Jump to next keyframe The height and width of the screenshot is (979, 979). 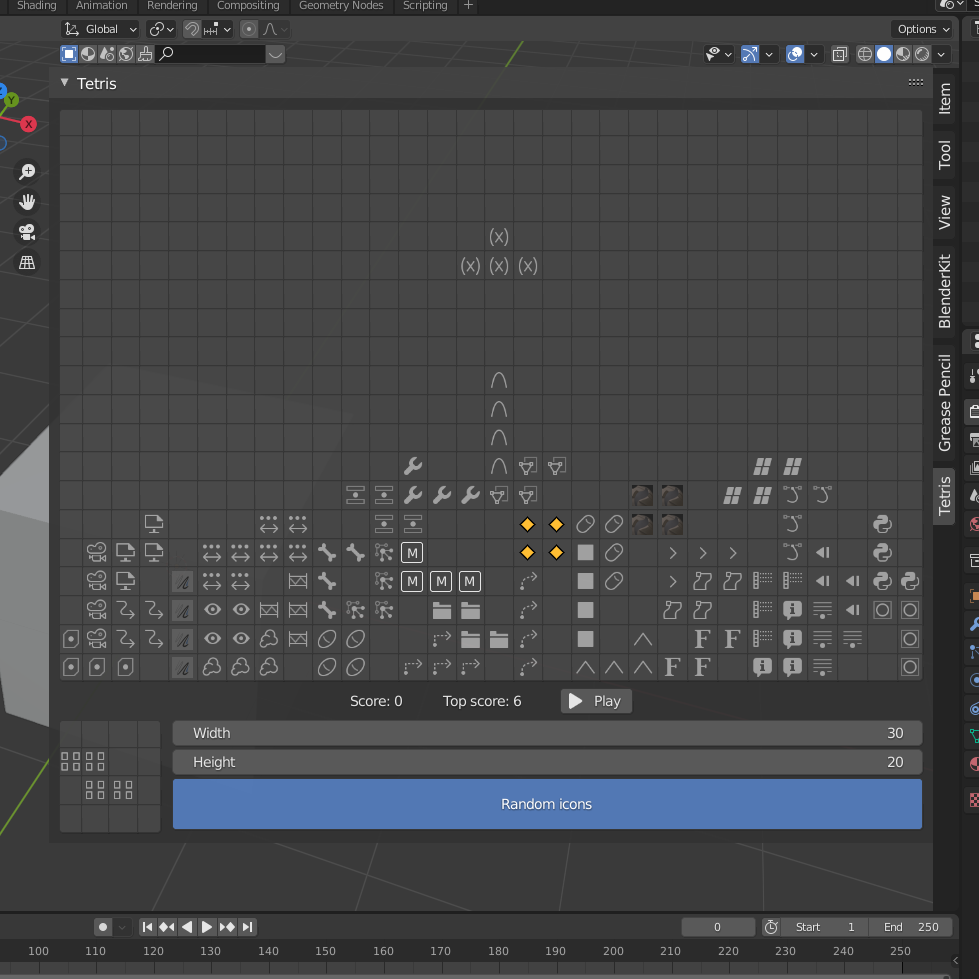click(x=227, y=927)
